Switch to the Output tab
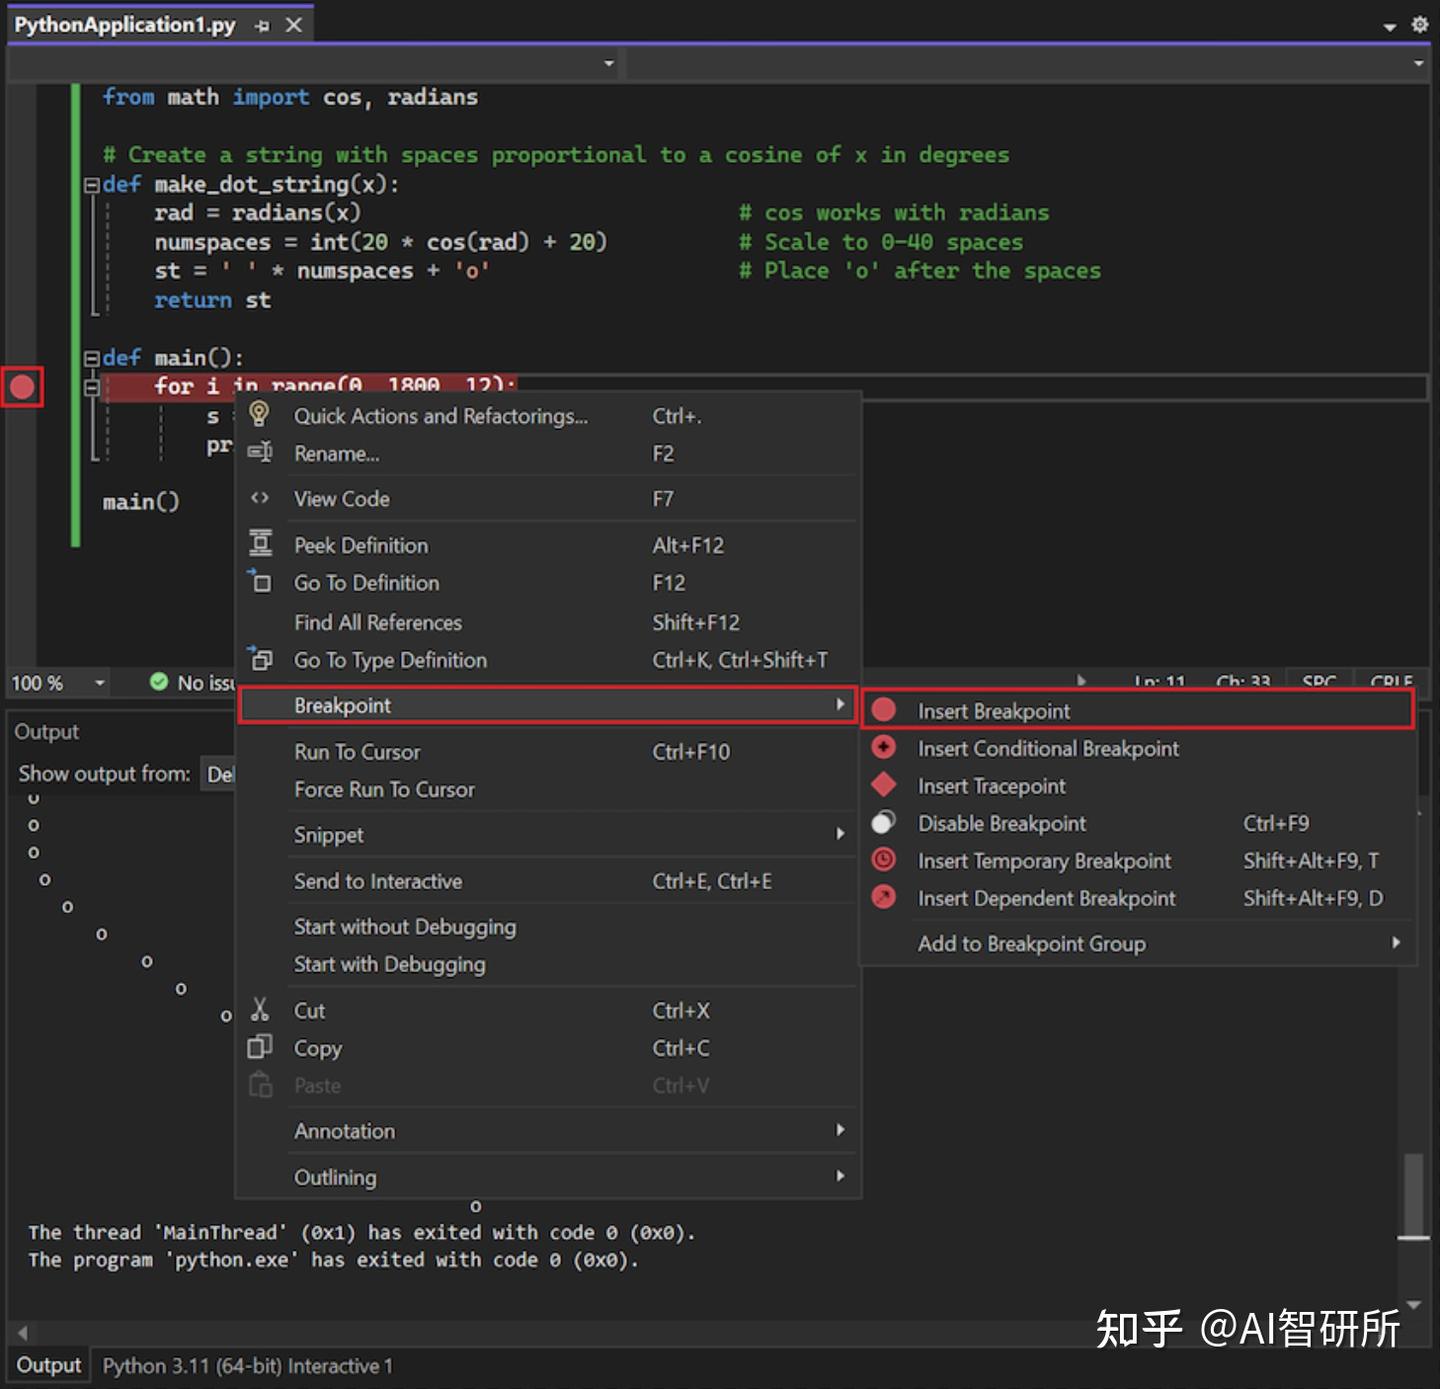 [x=47, y=1364]
